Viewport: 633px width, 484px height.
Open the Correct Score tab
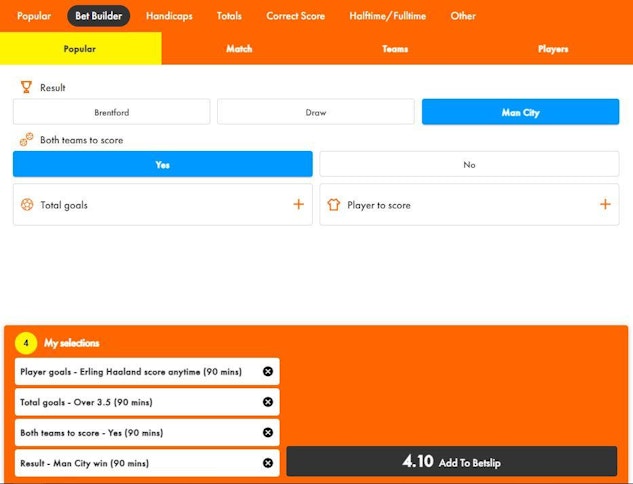point(295,16)
